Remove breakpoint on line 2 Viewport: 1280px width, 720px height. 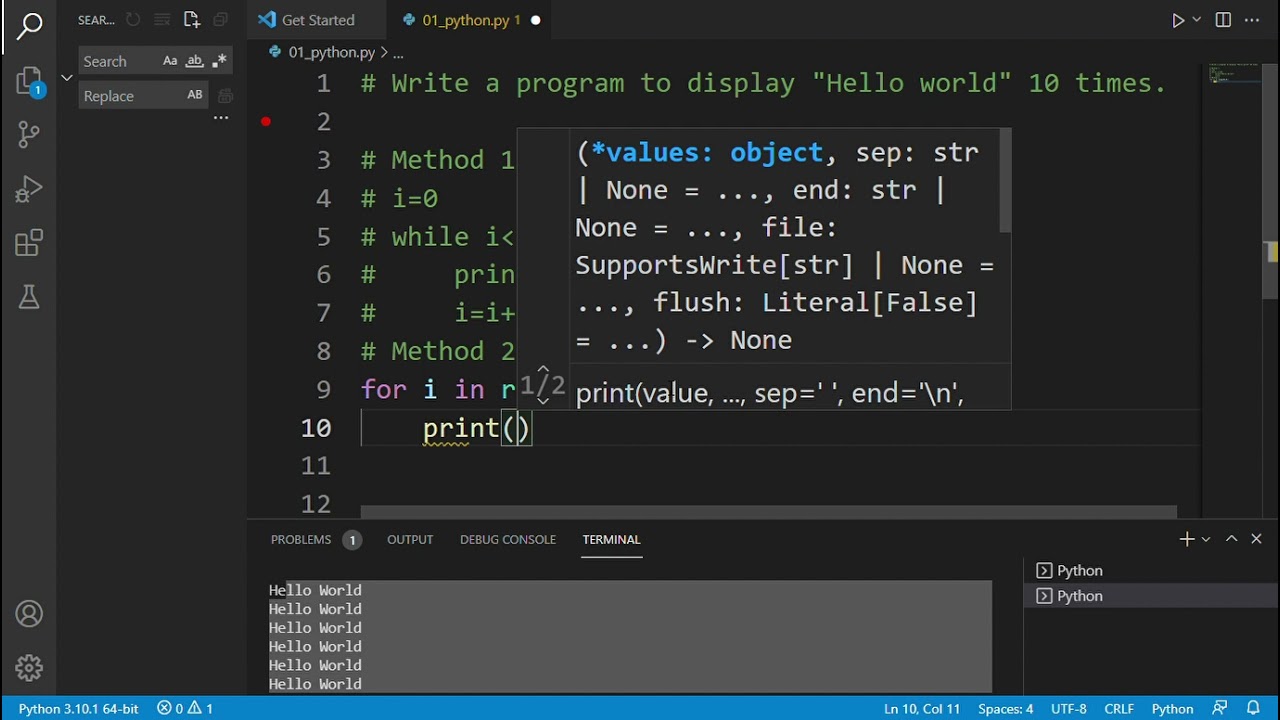pyautogui.click(x=266, y=122)
